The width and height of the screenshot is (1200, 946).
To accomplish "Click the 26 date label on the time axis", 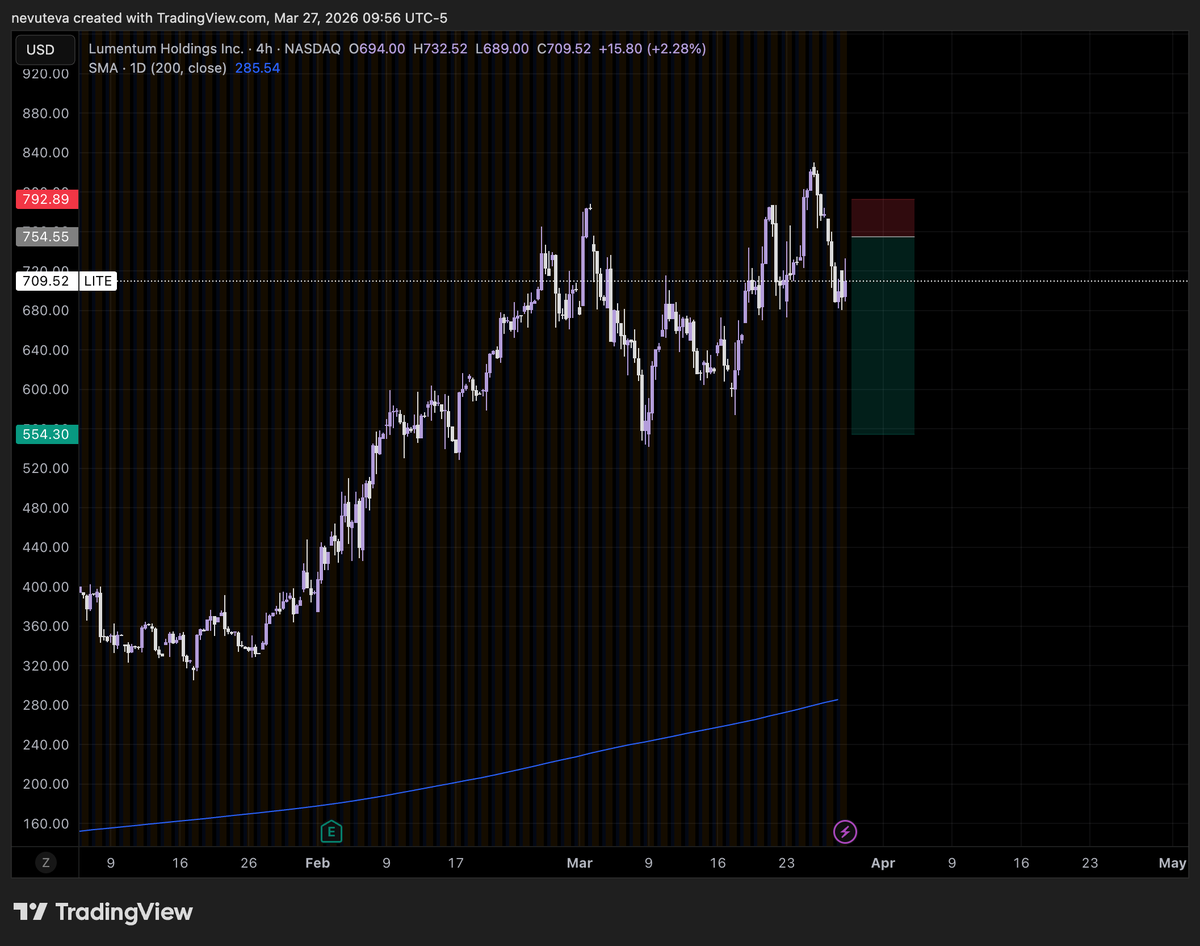I will pos(249,863).
